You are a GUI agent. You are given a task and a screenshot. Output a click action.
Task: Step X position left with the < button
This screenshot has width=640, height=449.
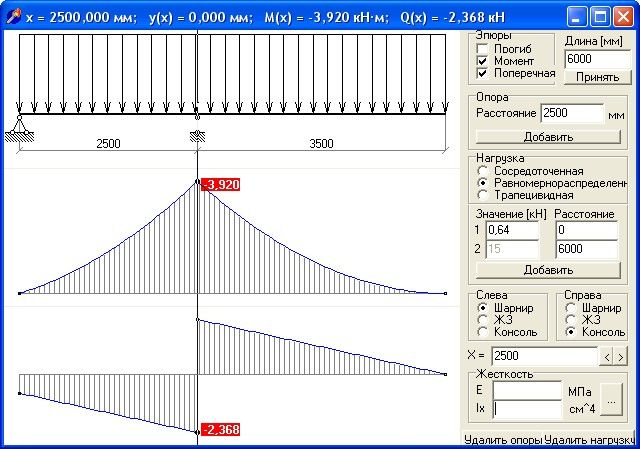click(x=606, y=356)
